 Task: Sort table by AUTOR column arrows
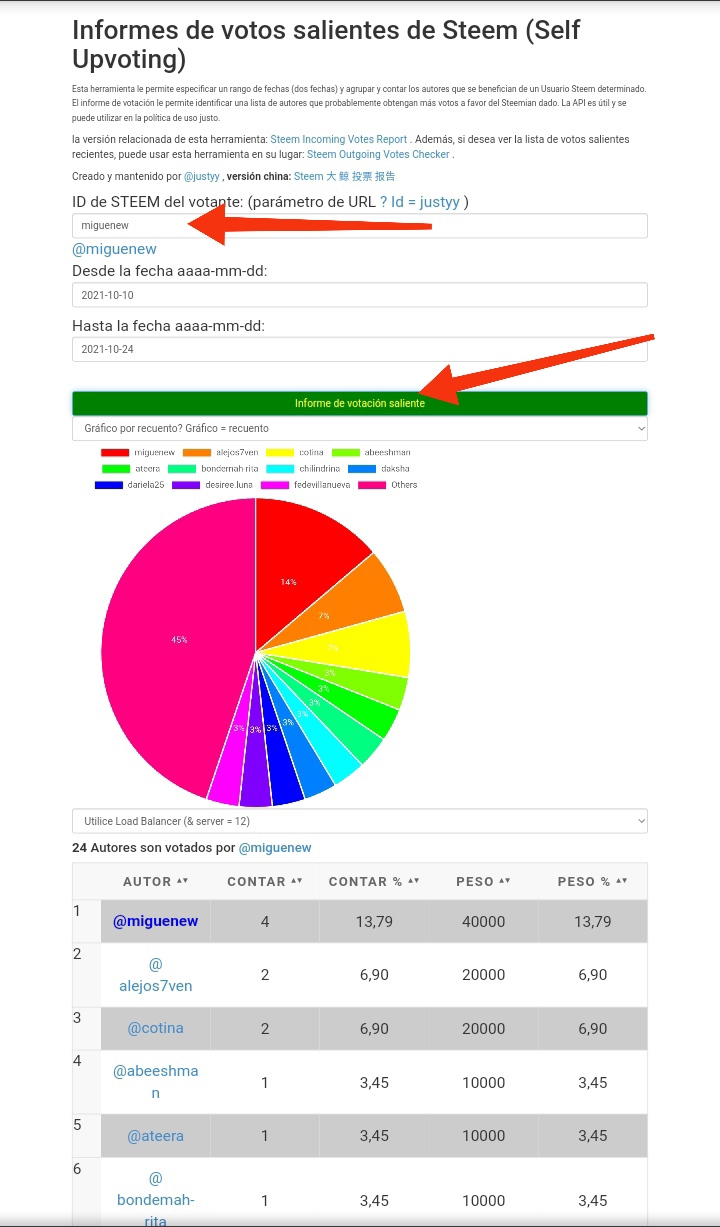[x=182, y=881]
